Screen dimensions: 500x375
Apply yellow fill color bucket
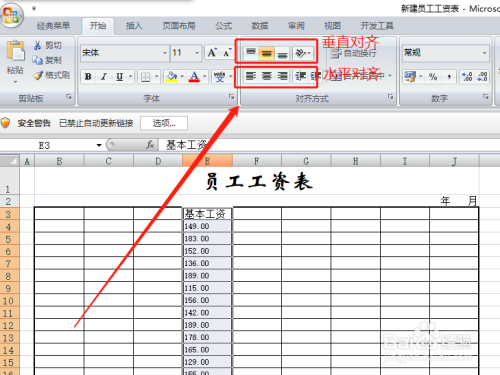[172, 77]
